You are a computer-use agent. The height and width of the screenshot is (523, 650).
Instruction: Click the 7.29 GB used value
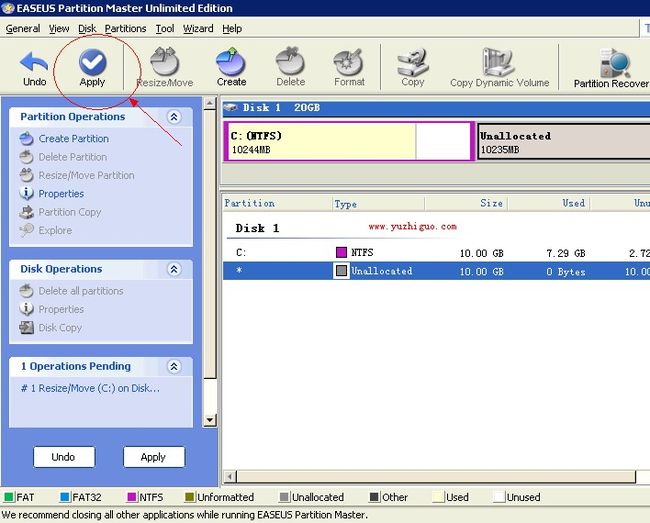pos(565,253)
